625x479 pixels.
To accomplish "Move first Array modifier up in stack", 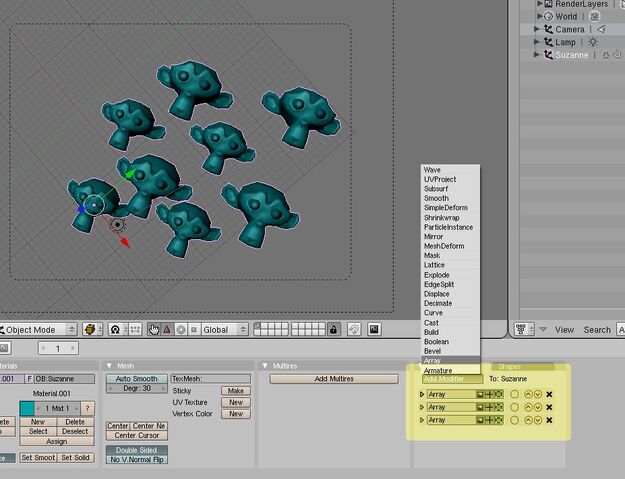I will pos(528,394).
